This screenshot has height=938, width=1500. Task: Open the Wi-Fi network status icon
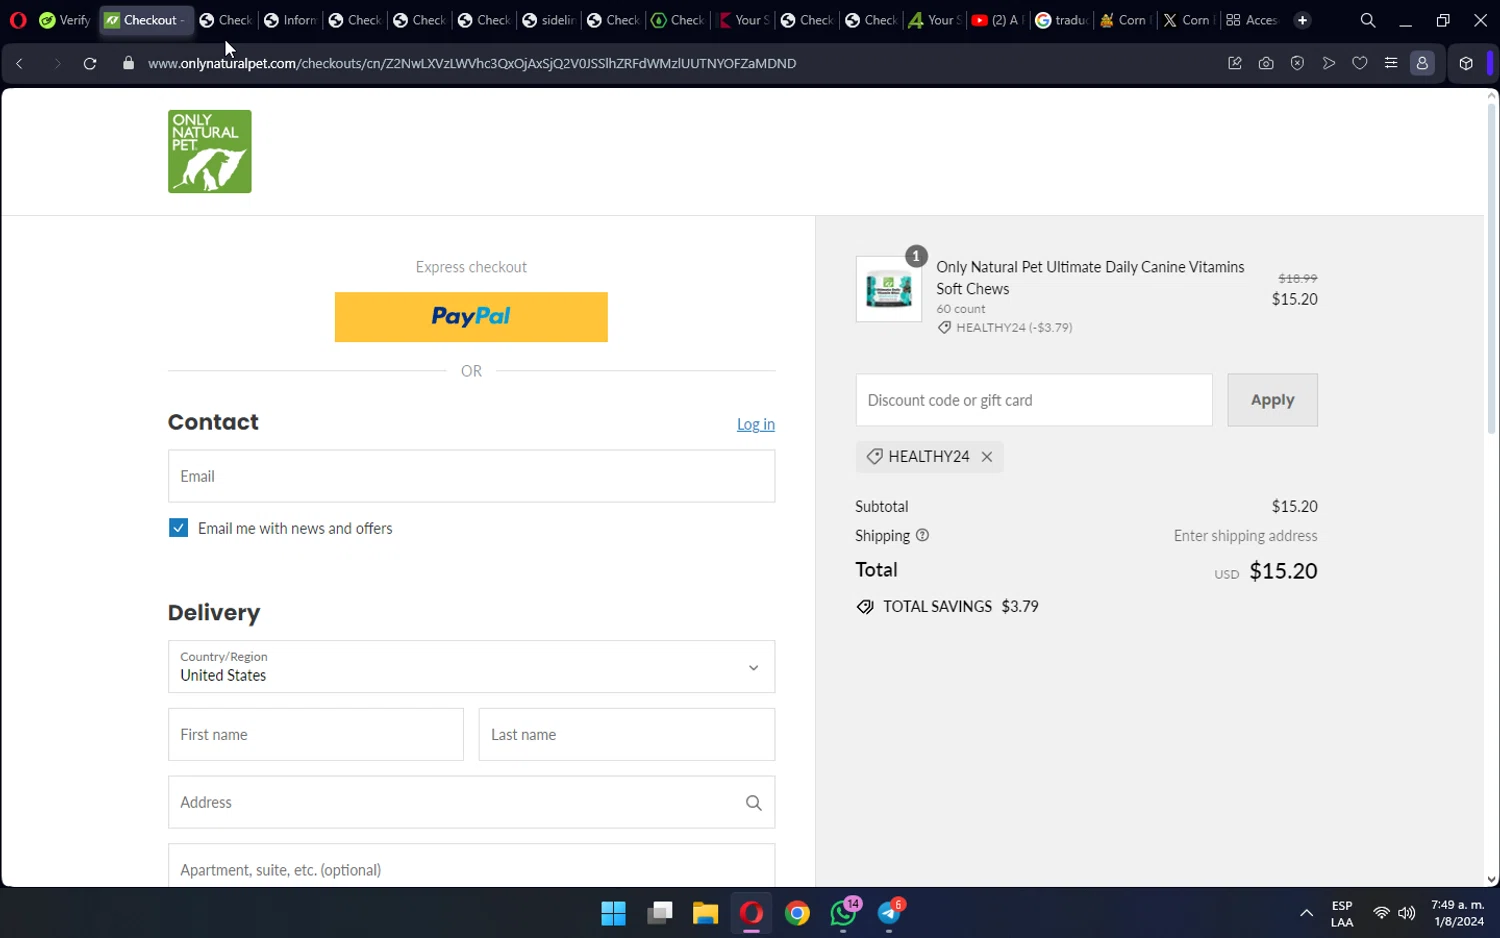click(x=1381, y=913)
